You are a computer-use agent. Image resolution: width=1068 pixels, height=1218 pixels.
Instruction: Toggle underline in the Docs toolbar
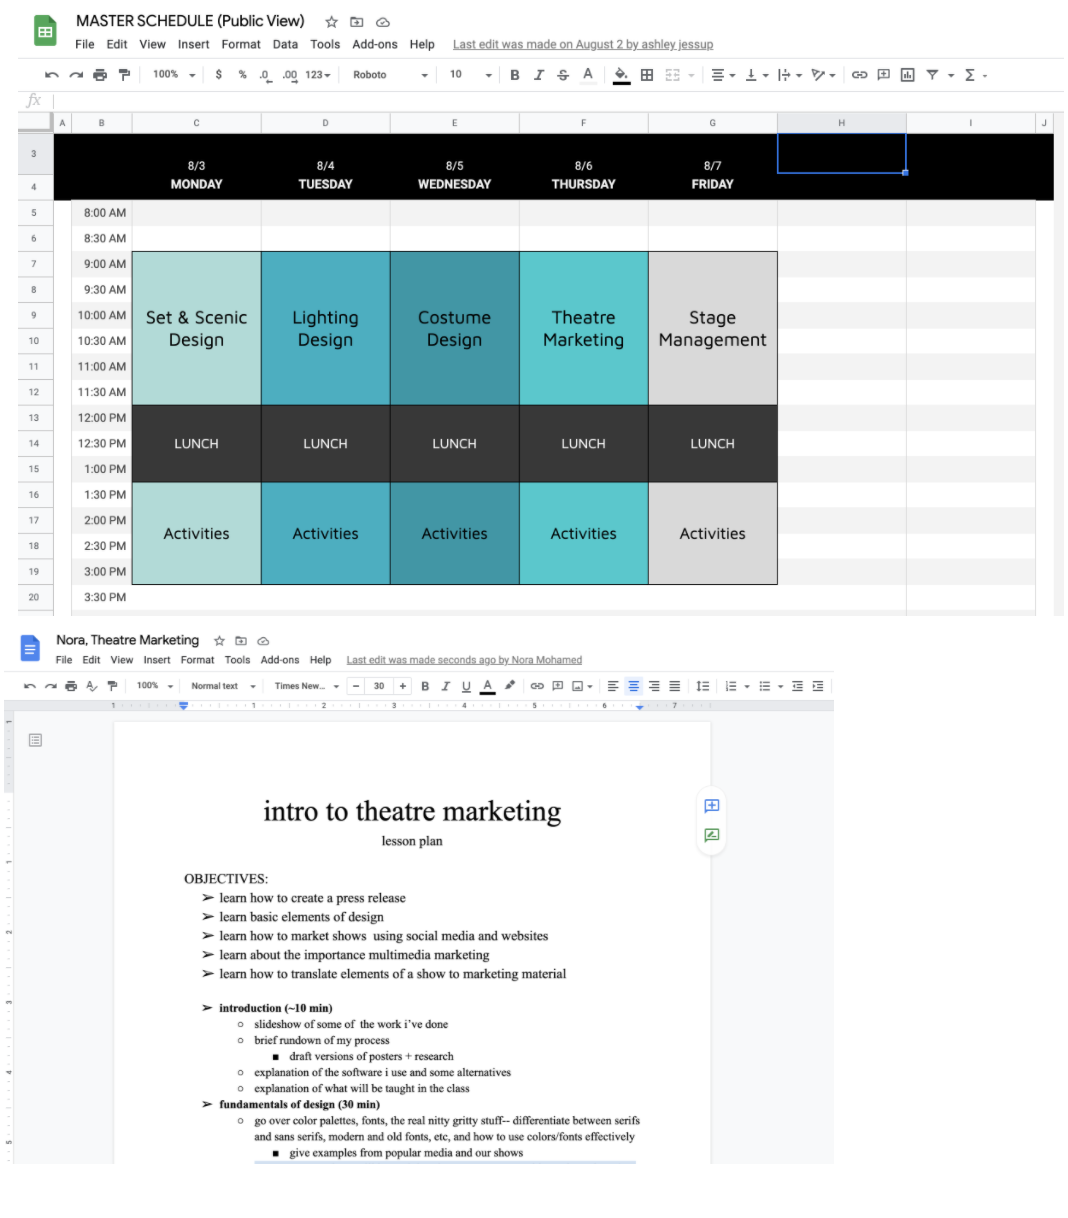(x=466, y=686)
